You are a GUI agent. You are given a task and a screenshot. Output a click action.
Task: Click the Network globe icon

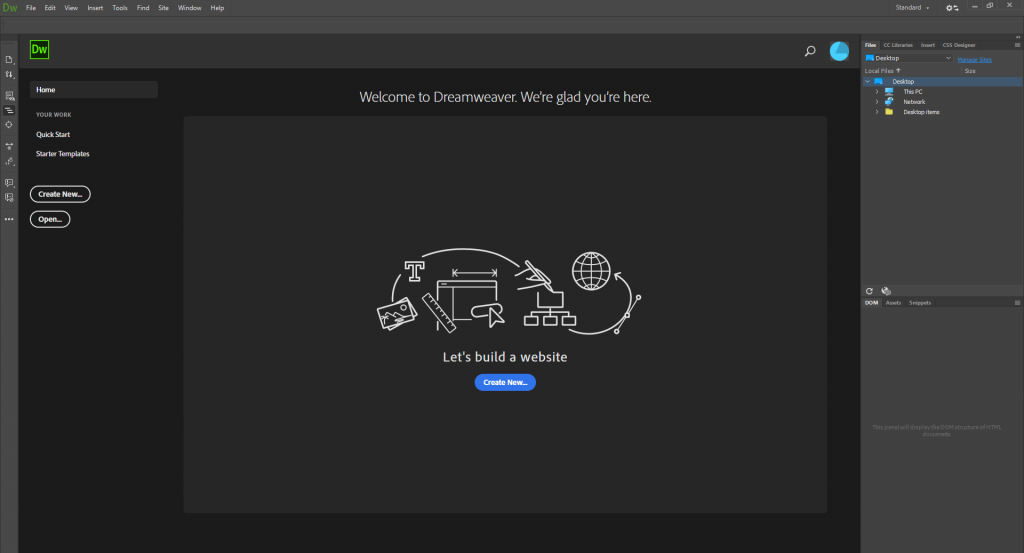point(889,102)
